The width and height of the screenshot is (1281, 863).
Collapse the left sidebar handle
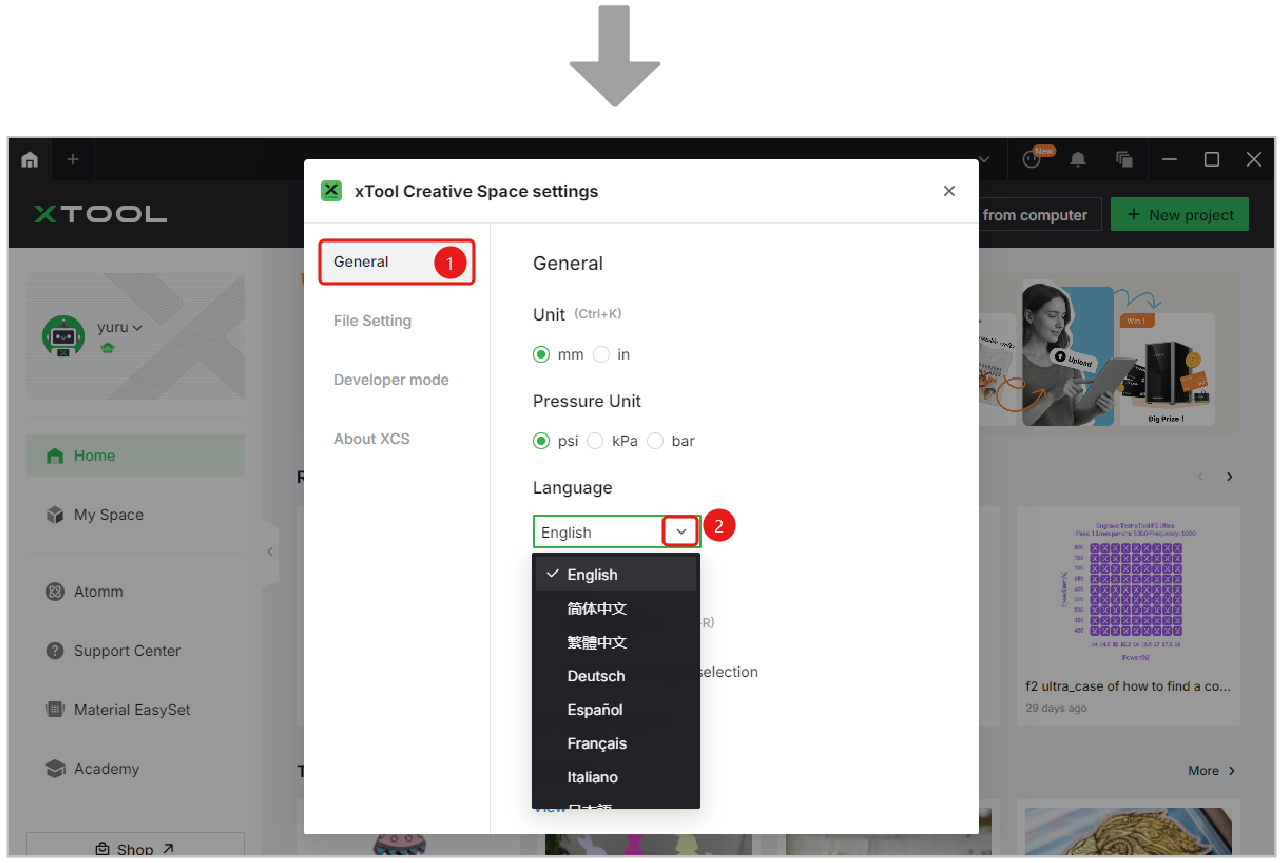270,551
